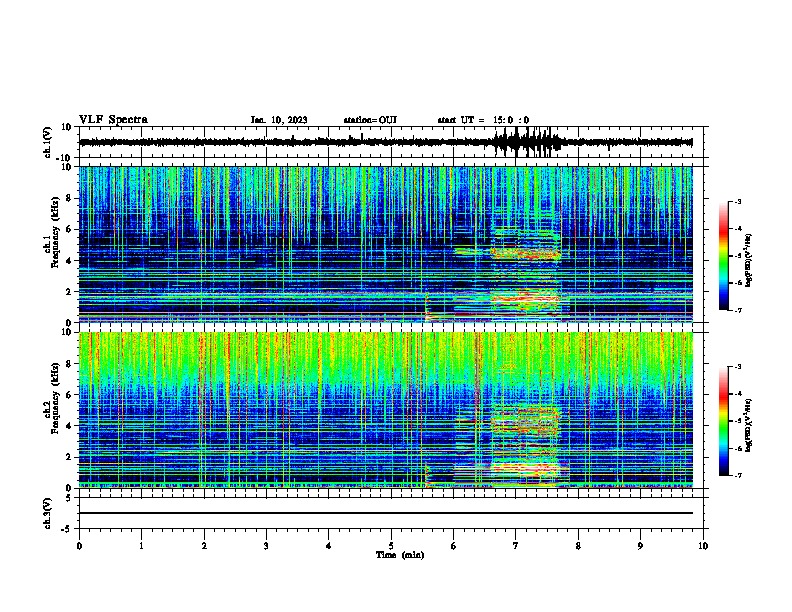Click the ch.1 waveform burst near minute 7
792x612 pixels.
click(x=527, y=142)
